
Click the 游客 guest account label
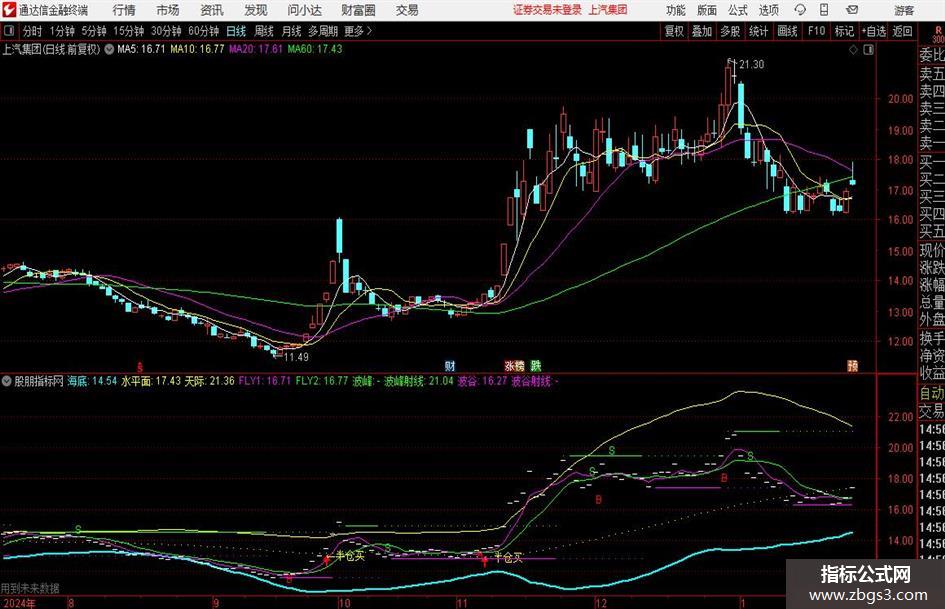click(x=904, y=10)
